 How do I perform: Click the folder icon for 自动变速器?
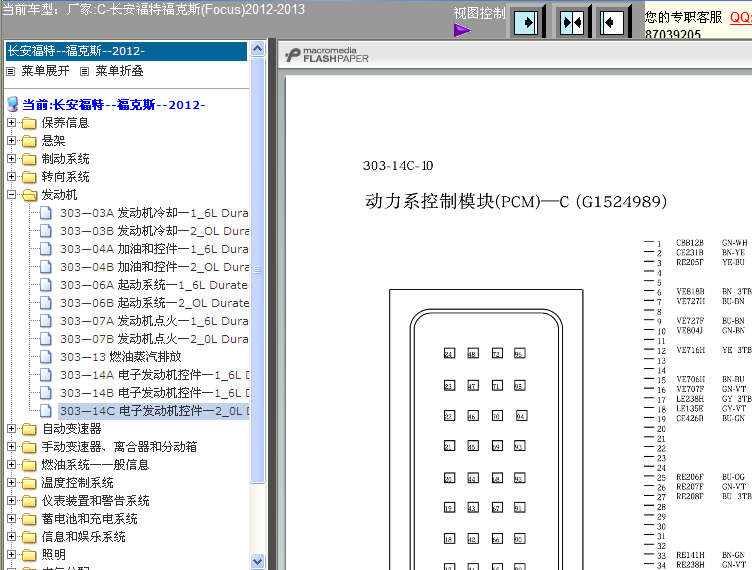29,429
